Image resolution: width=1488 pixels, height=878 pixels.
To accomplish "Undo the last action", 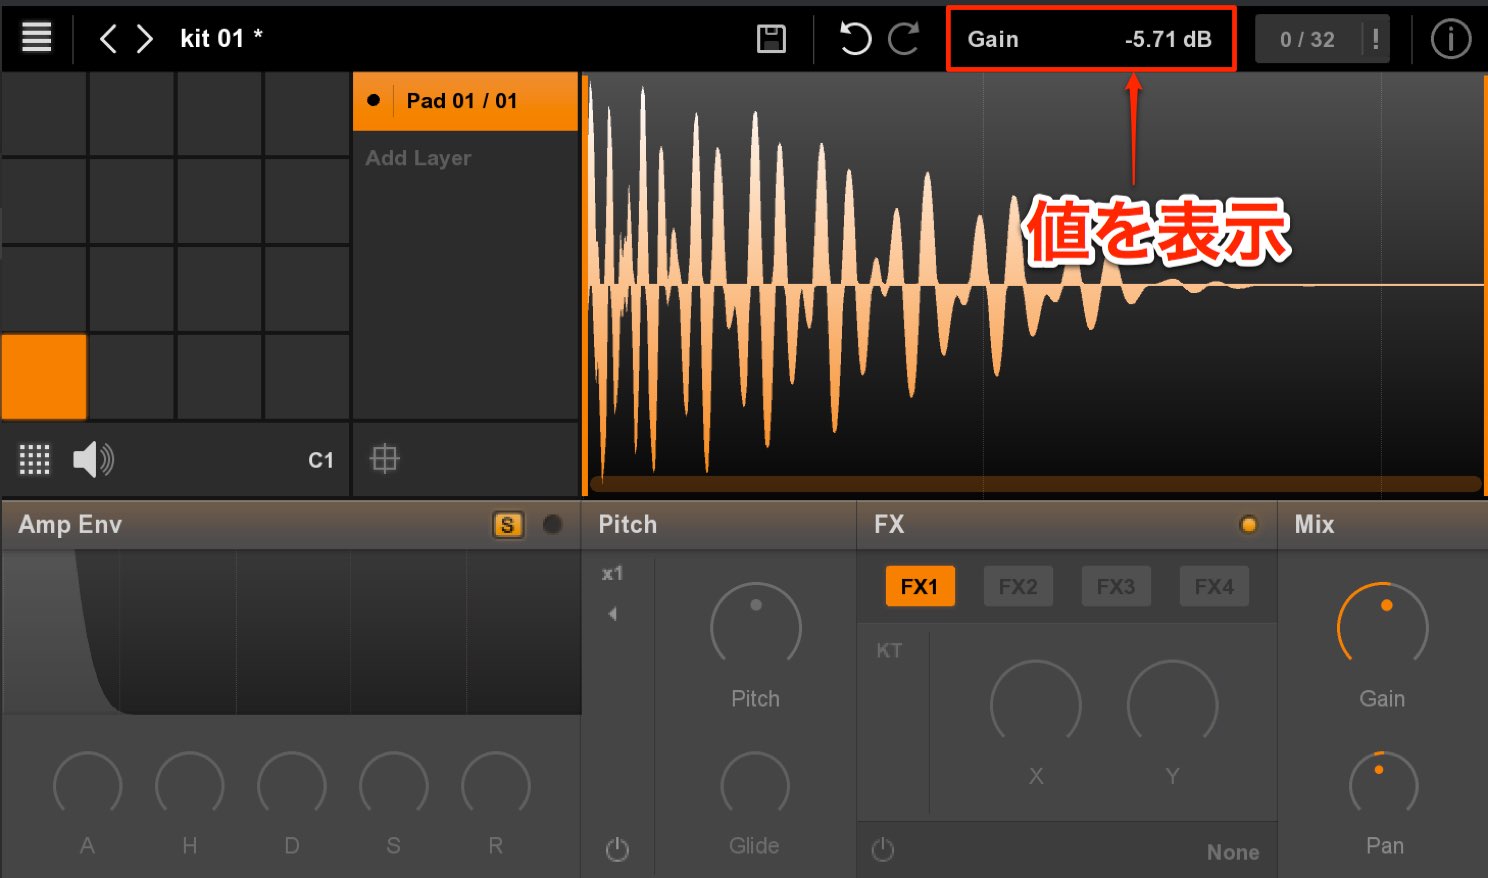I will click(x=854, y=39).
